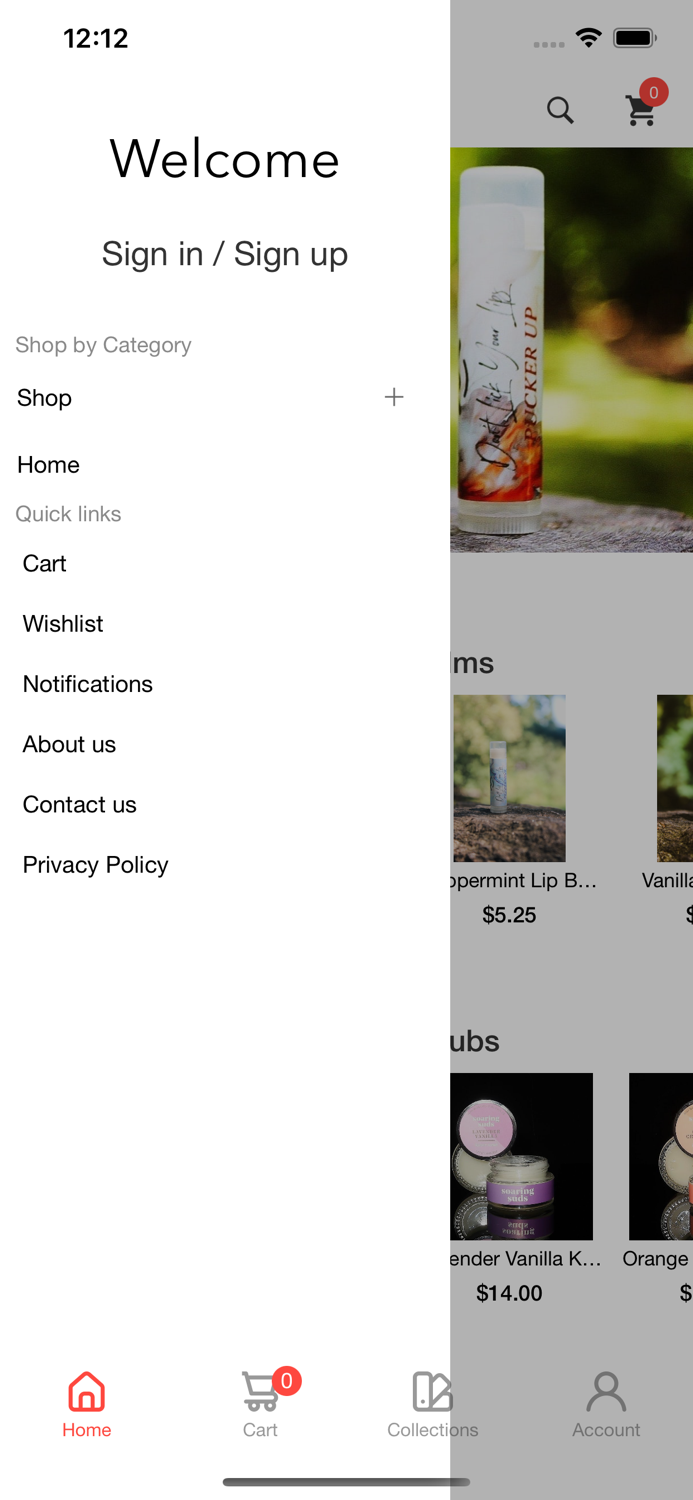Tap the Cart trolley icon in bottom bar
This screenshot has width=693, height=1500.
(260, 1391)
